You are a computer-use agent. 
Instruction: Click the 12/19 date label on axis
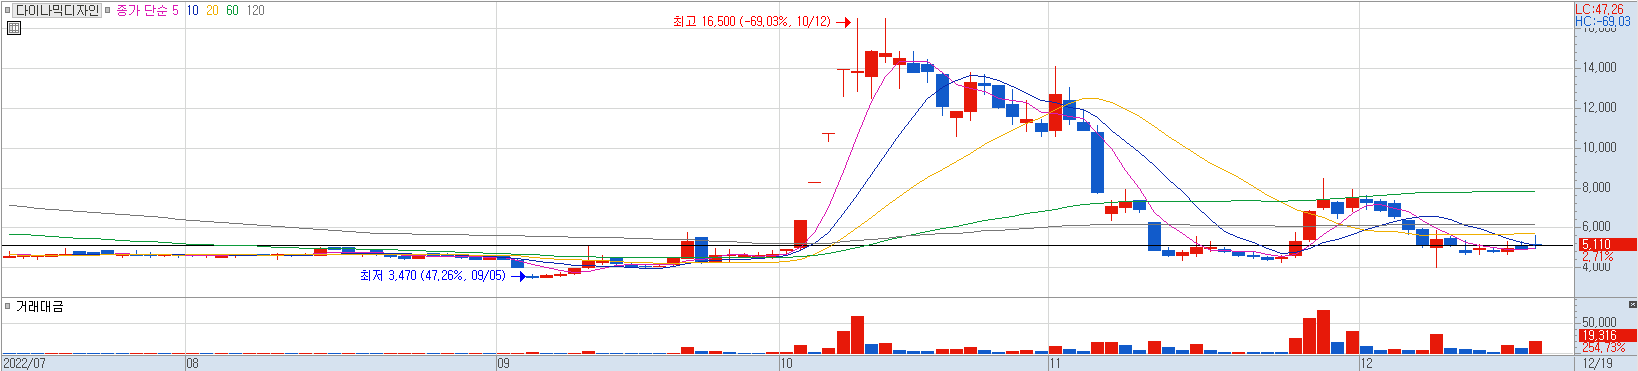point(1599,363)
